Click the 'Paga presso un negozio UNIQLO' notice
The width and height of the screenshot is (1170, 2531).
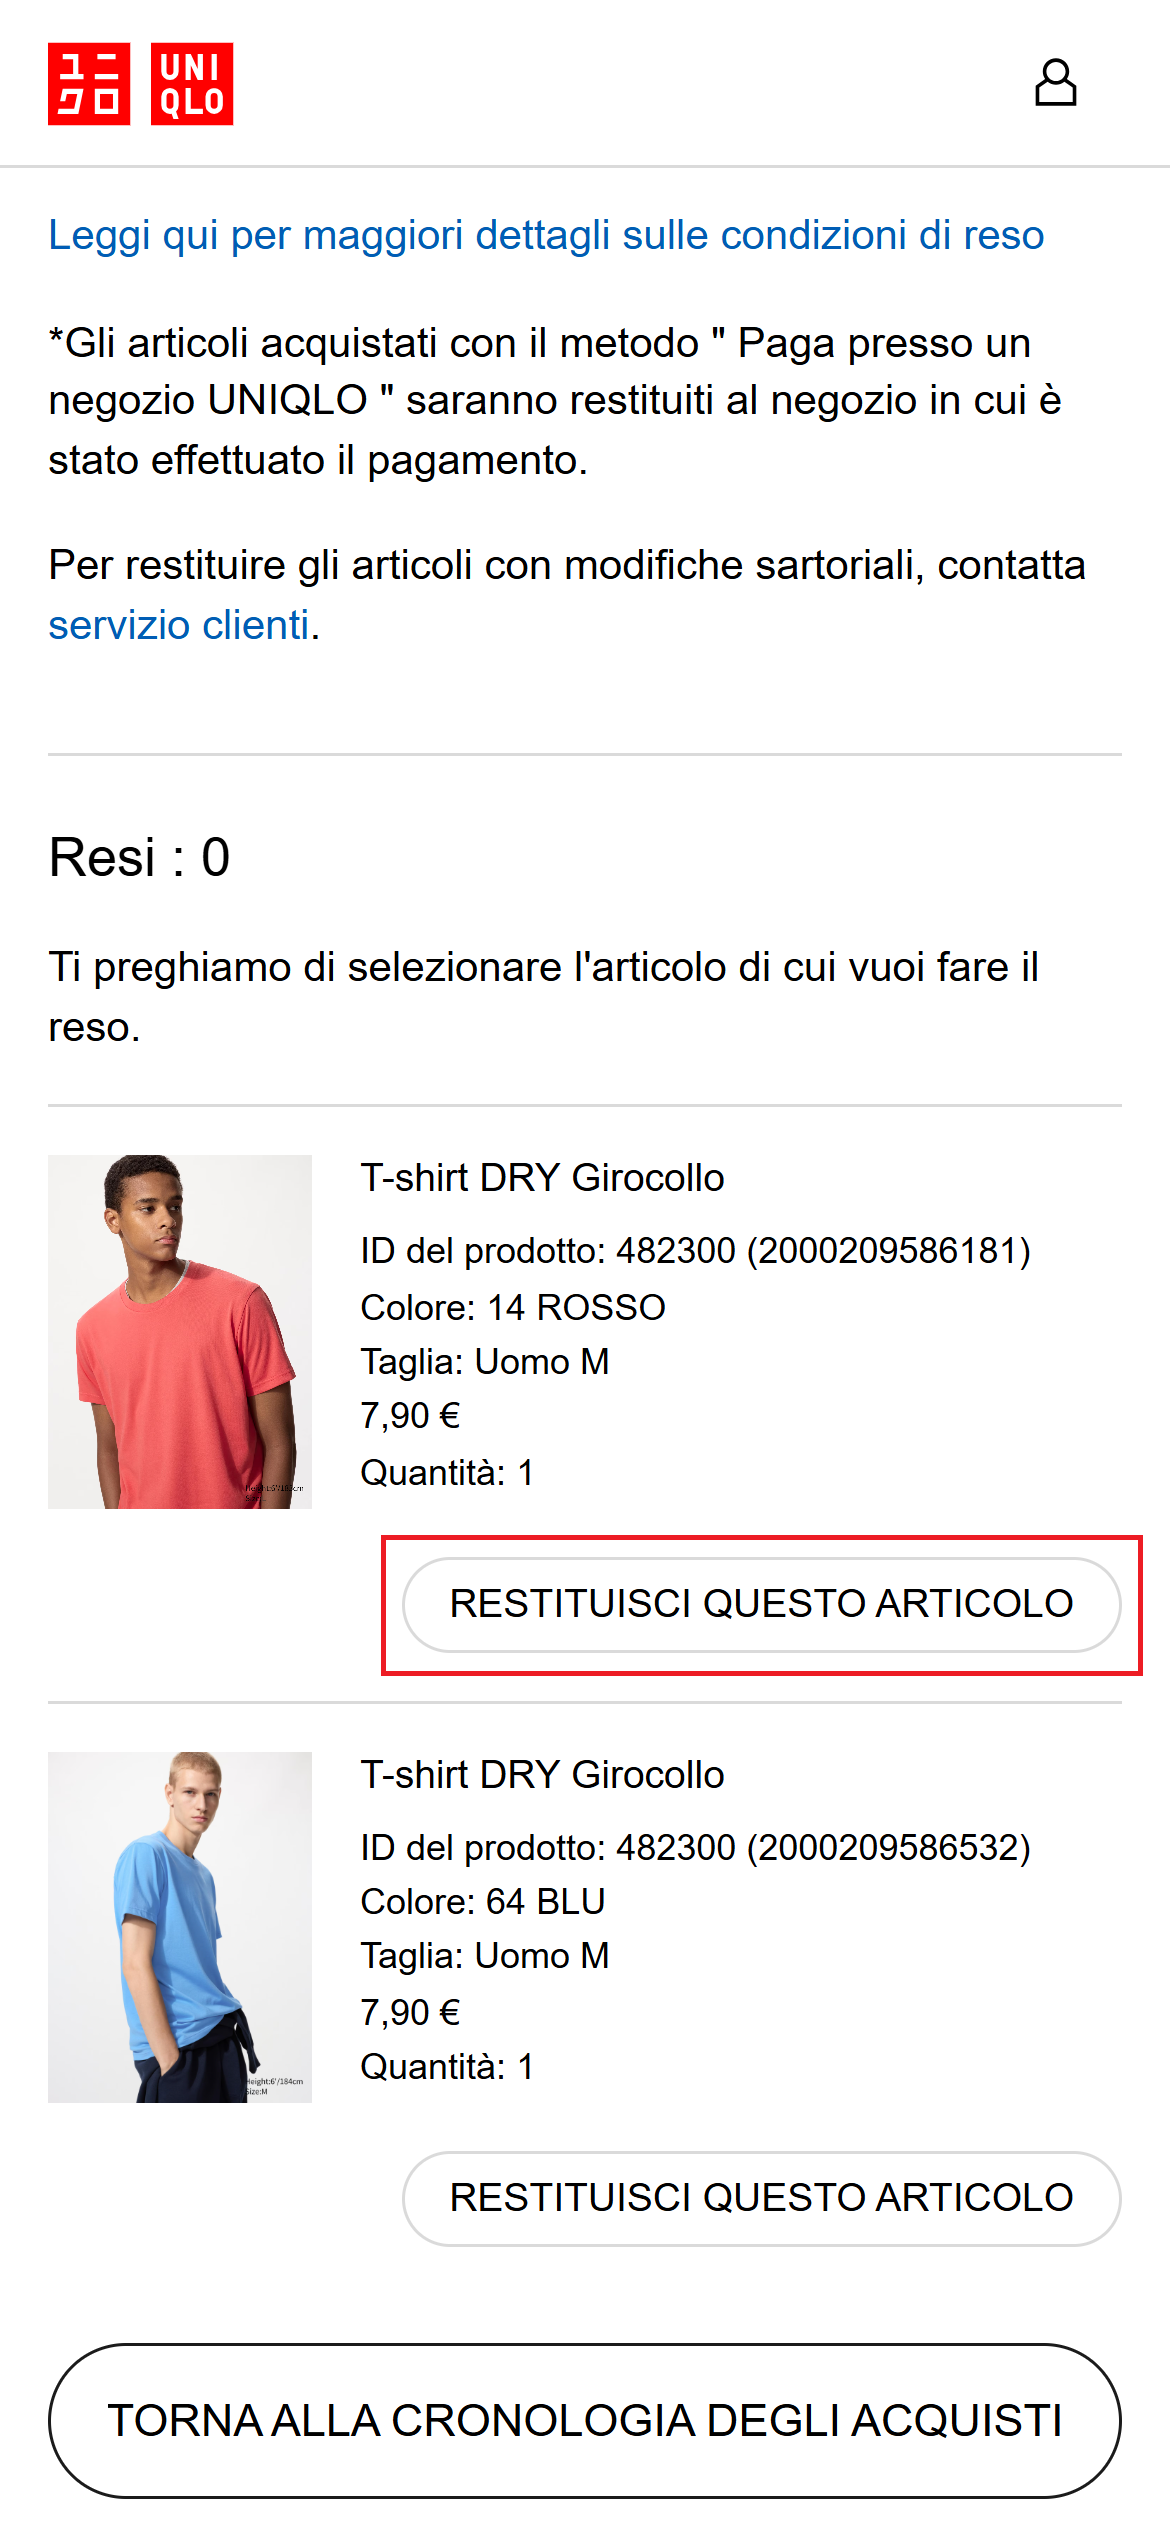[x=555, y=401]
